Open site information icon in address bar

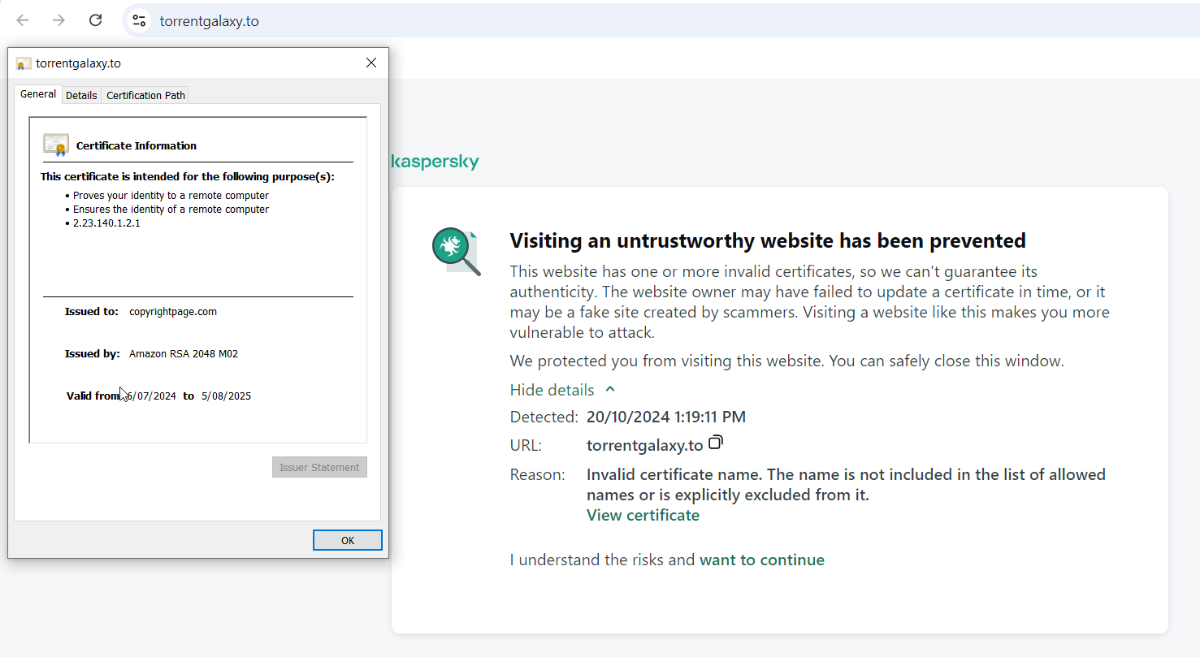(x=139, y=20)
